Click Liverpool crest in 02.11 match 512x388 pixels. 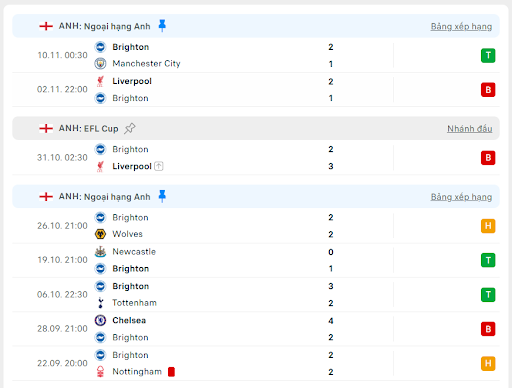click(x=100, y=81)
